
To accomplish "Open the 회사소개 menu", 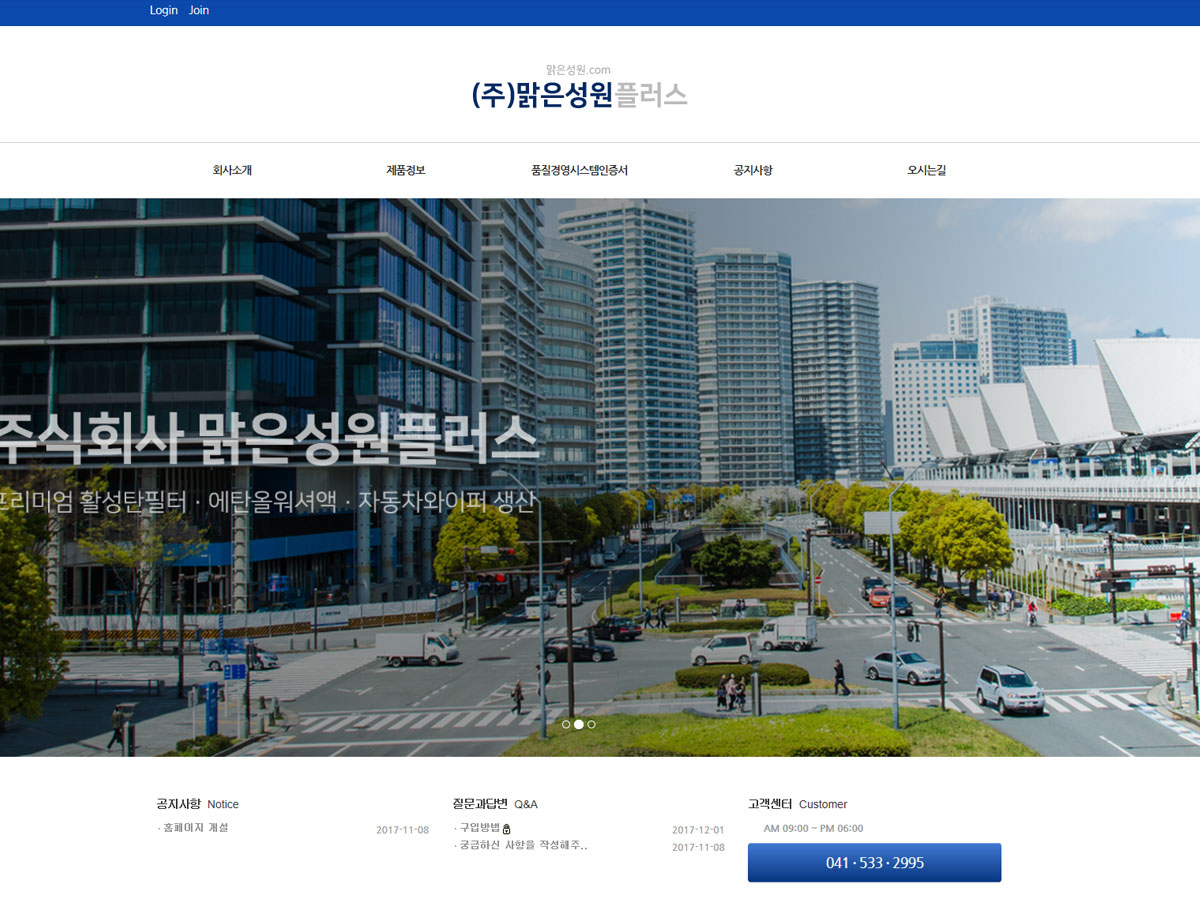I will tap(232, 170).
